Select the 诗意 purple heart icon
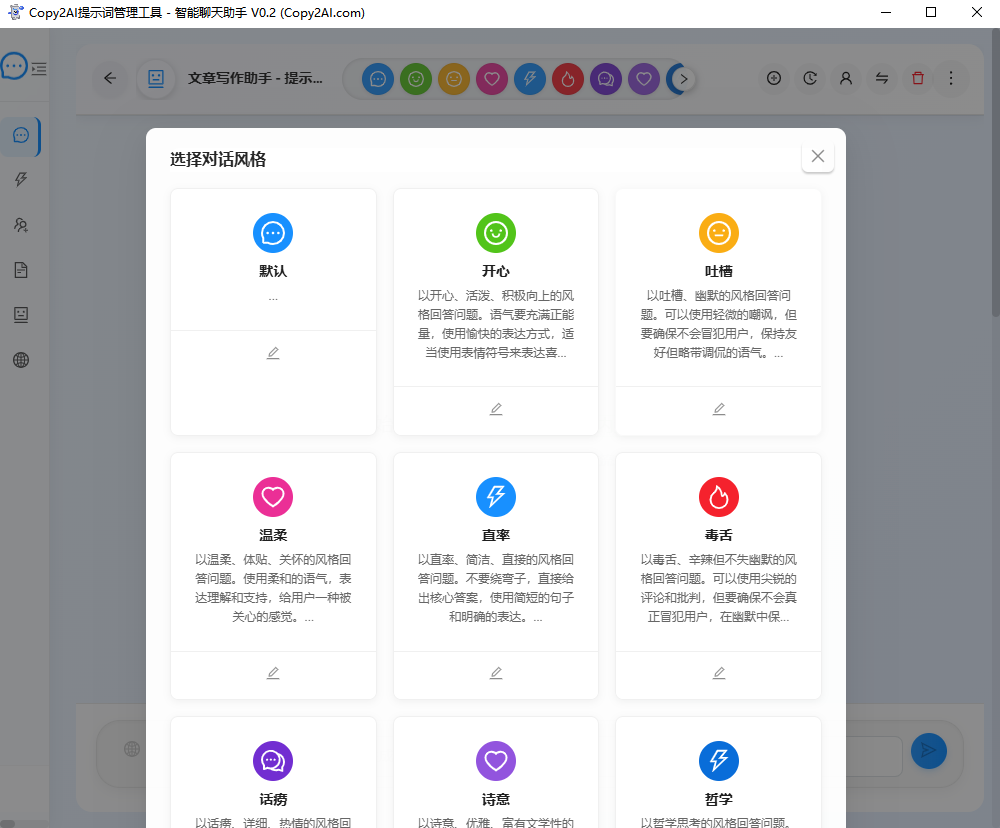The height and width of the screenshot is (828, 1000). pos(496,761)
